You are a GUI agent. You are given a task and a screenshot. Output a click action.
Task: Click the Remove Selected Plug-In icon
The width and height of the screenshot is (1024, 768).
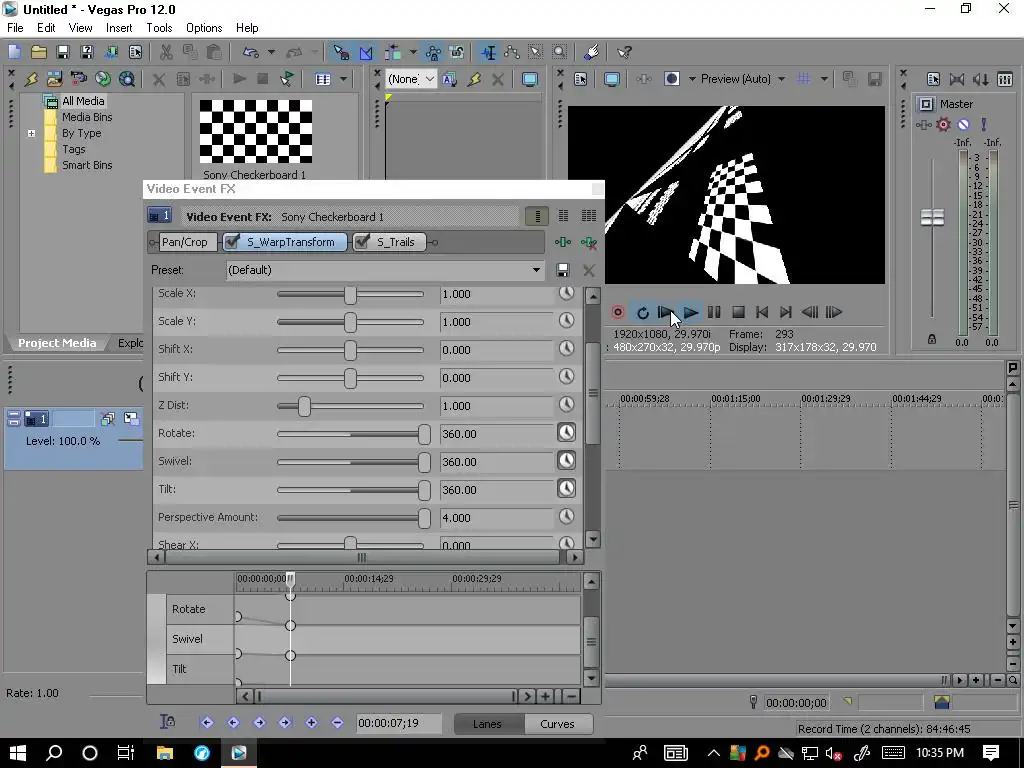point(588,242)
